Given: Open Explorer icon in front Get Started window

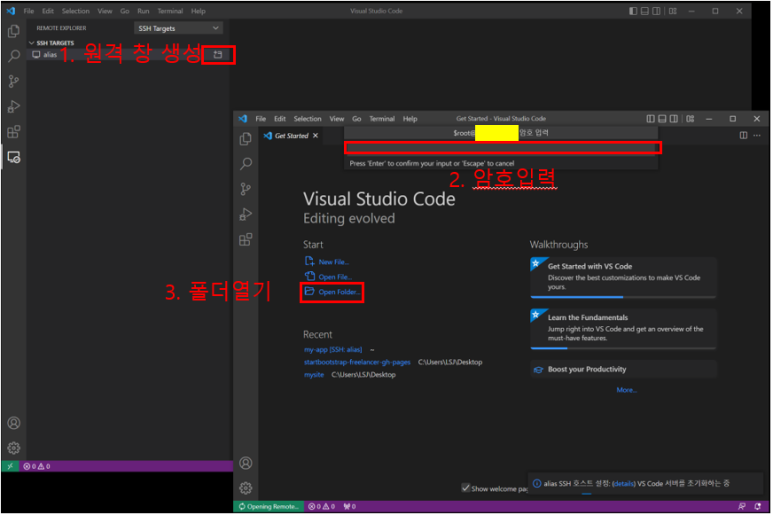Looking at the screenshot, I should tap(246, 139).
